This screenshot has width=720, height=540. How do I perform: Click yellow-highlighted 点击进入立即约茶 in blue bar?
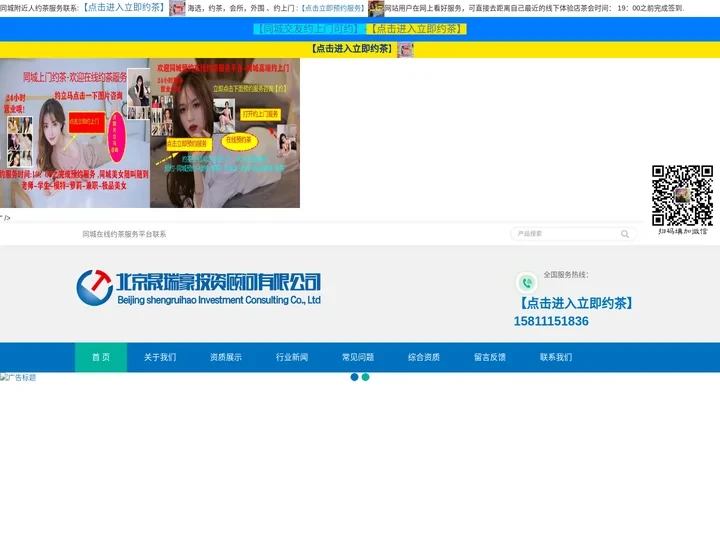pyautogui.click(x=416, y=29)
